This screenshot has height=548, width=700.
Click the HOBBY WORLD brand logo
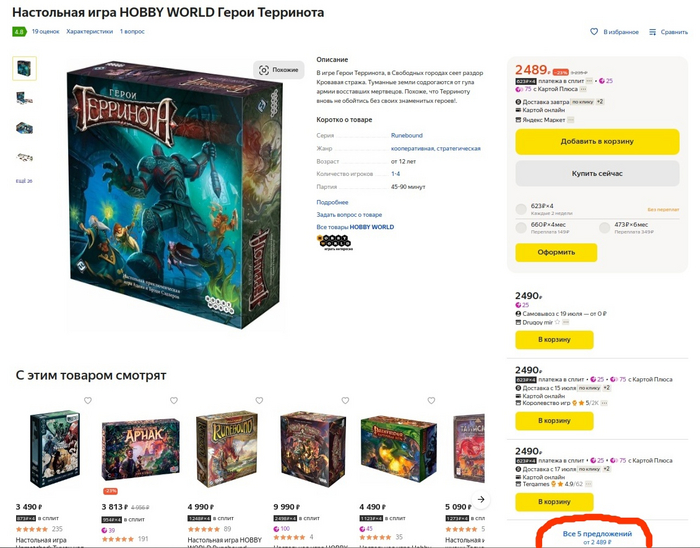[335, 242]
